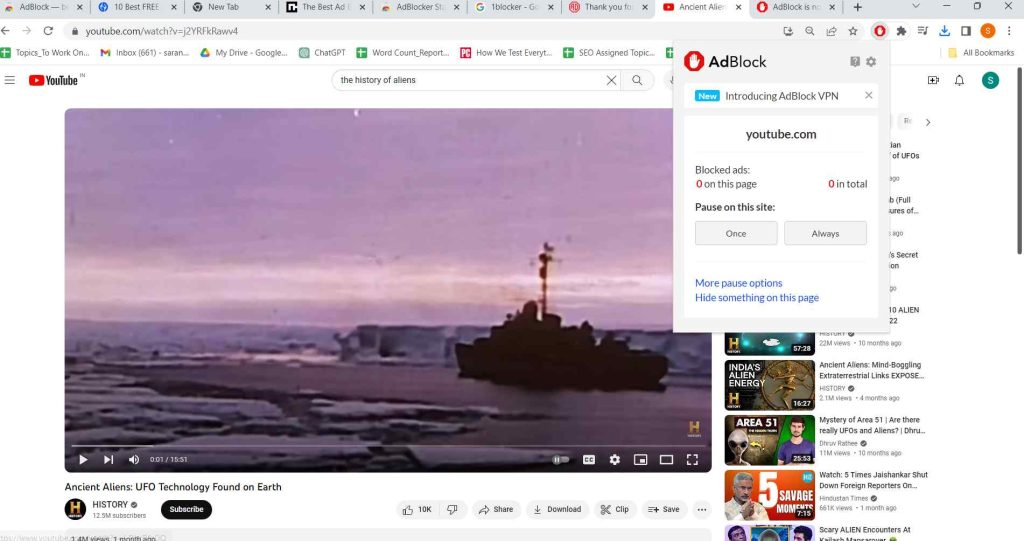Create a Clip of the video
This screenshot has height=541, width=1024.
click(615, 510)
